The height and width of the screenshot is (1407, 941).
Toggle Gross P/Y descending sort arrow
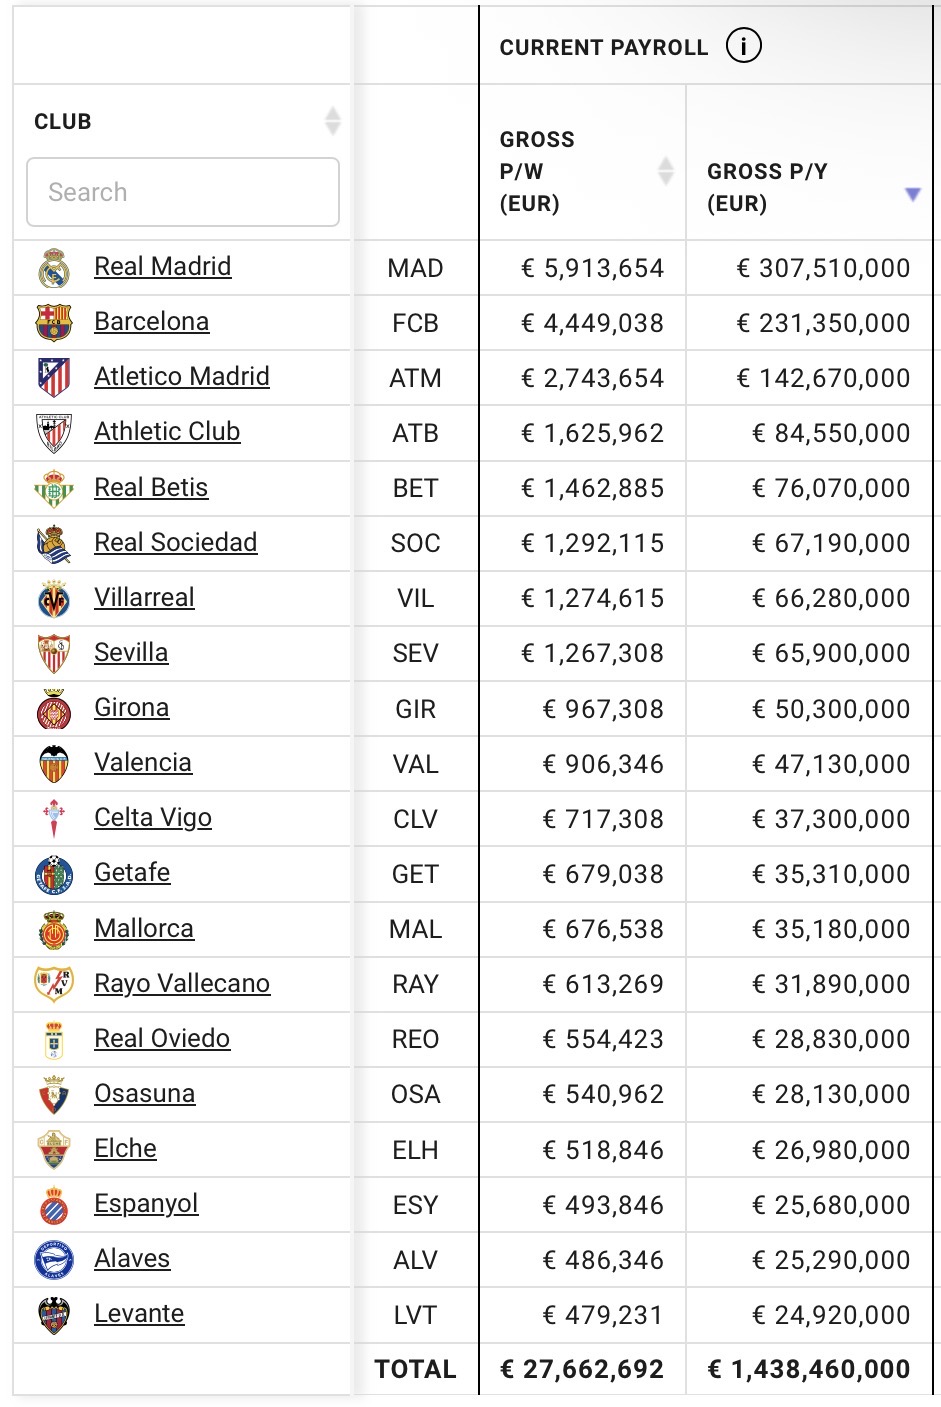pyautogui.click(x=912, y=194)
